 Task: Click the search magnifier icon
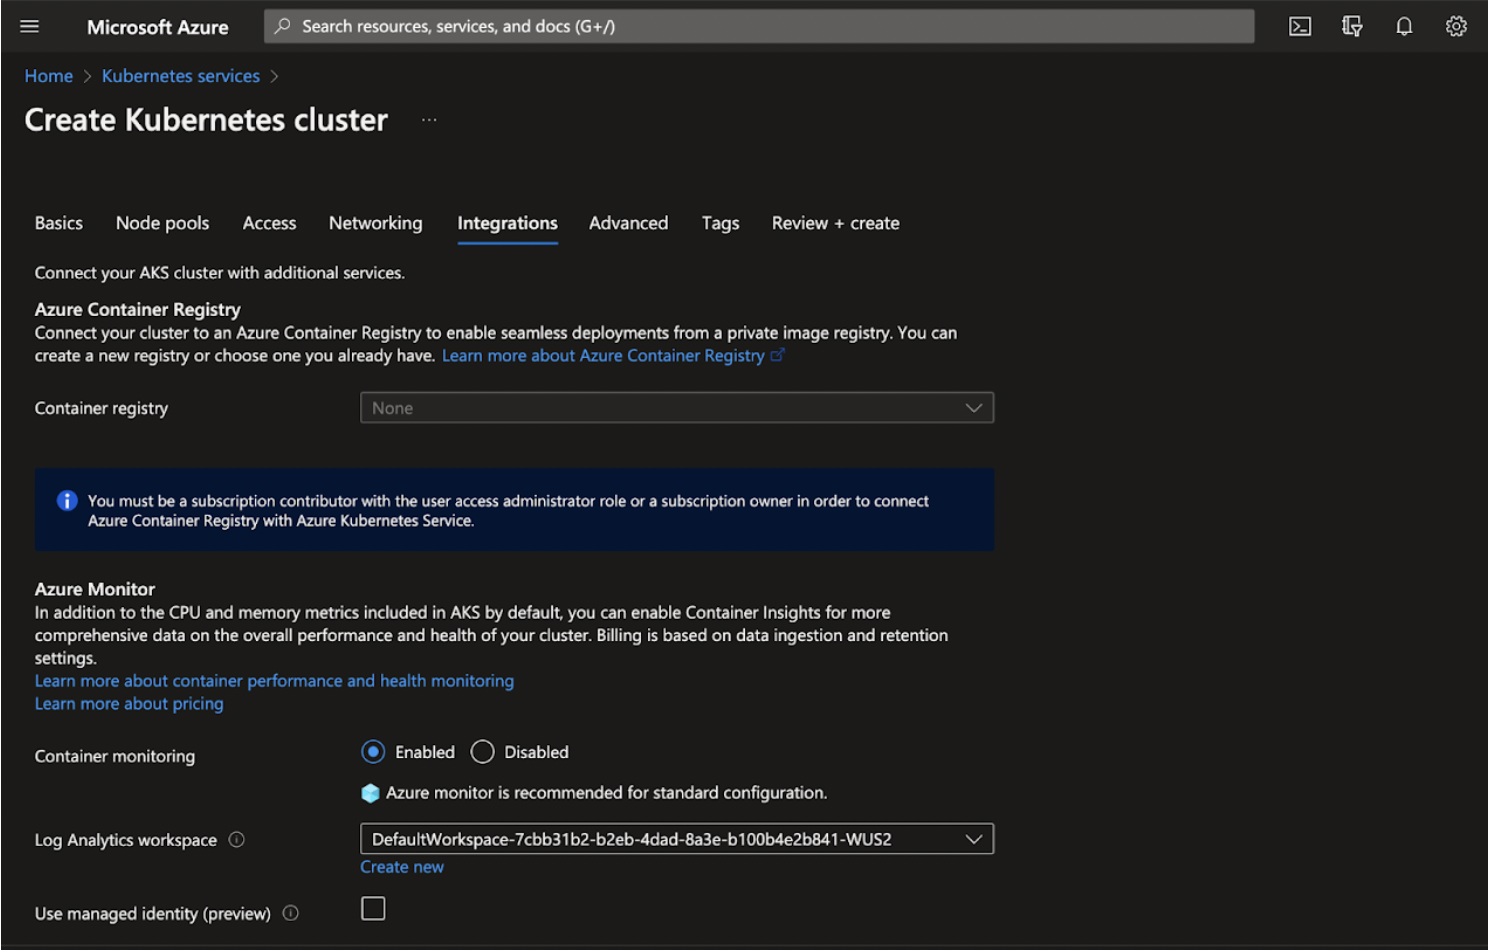point(283,26)
